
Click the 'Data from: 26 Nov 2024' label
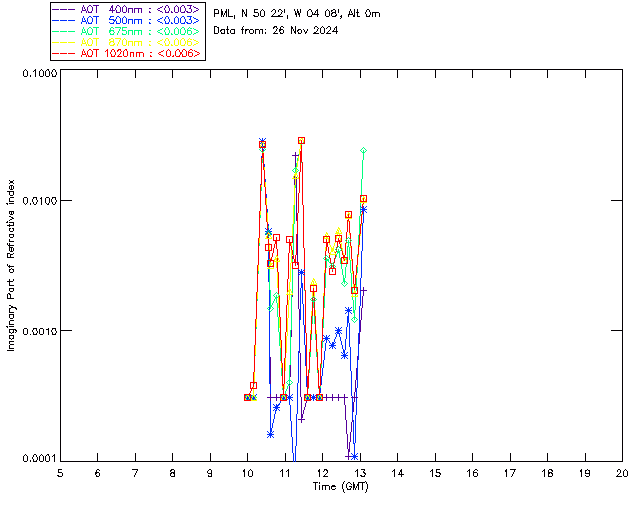[x=276, y=31]
